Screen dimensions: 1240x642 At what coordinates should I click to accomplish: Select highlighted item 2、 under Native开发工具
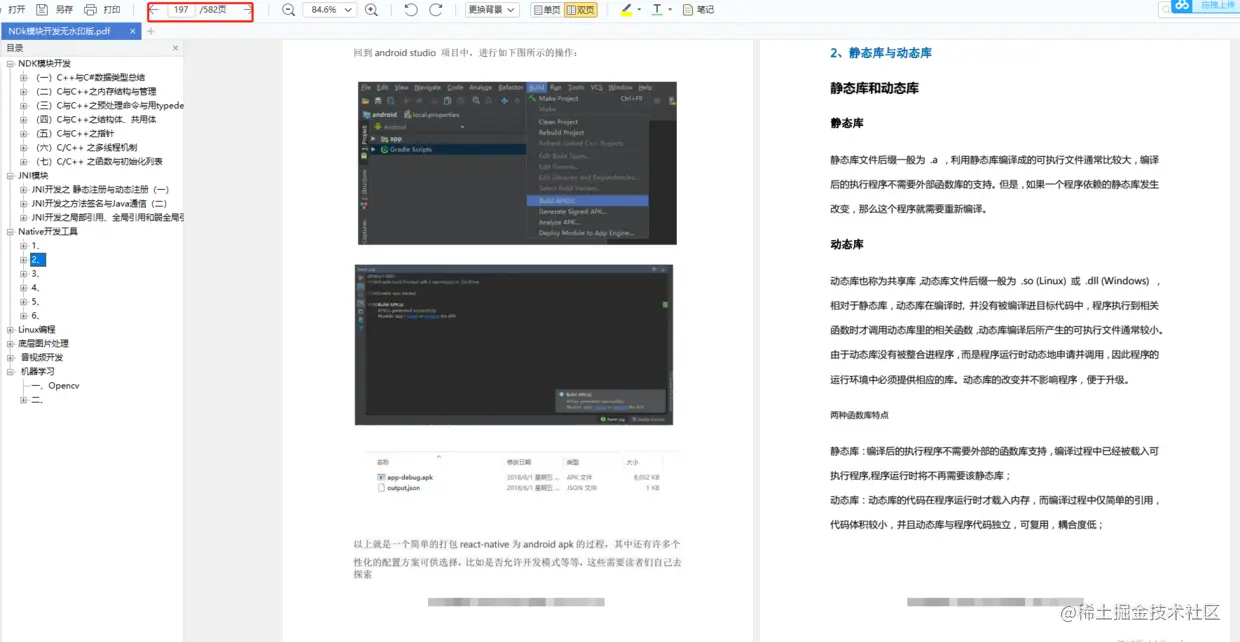coord(38,259)
